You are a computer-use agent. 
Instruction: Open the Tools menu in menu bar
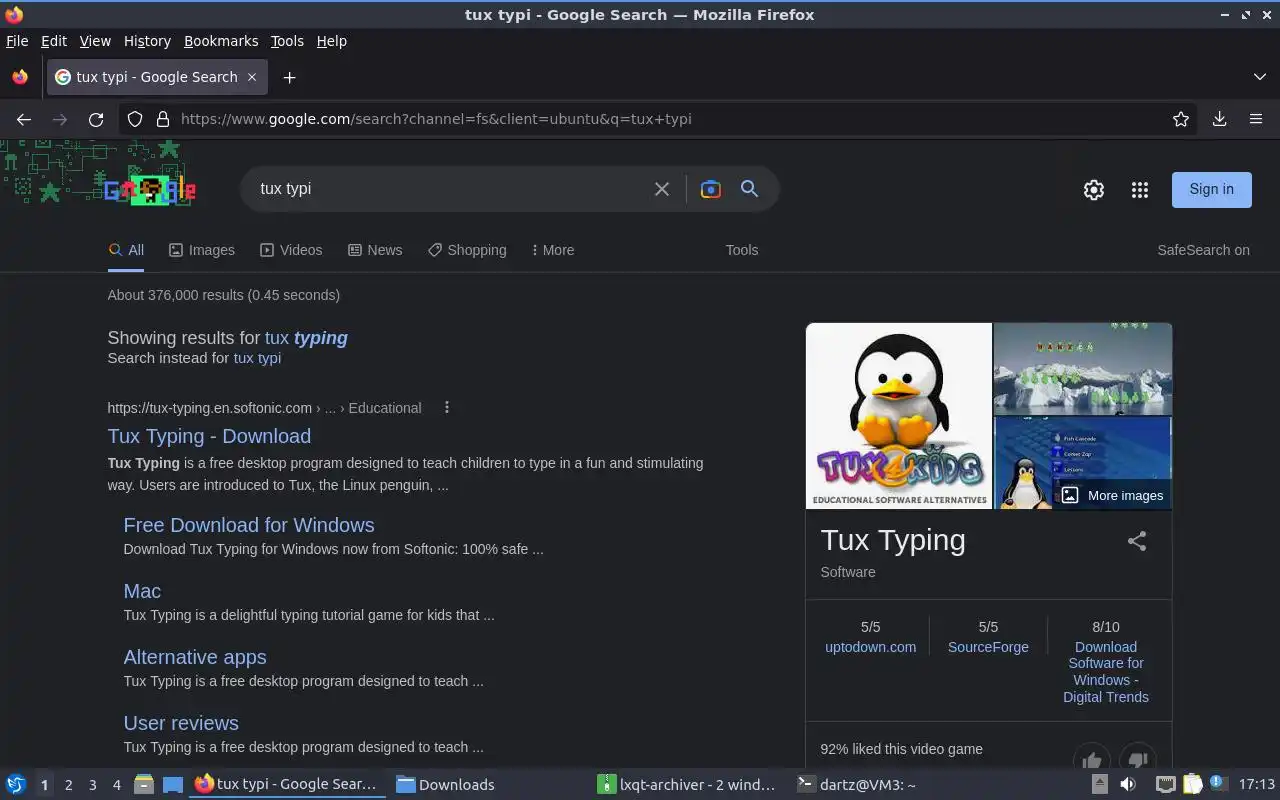click(287, 41)
